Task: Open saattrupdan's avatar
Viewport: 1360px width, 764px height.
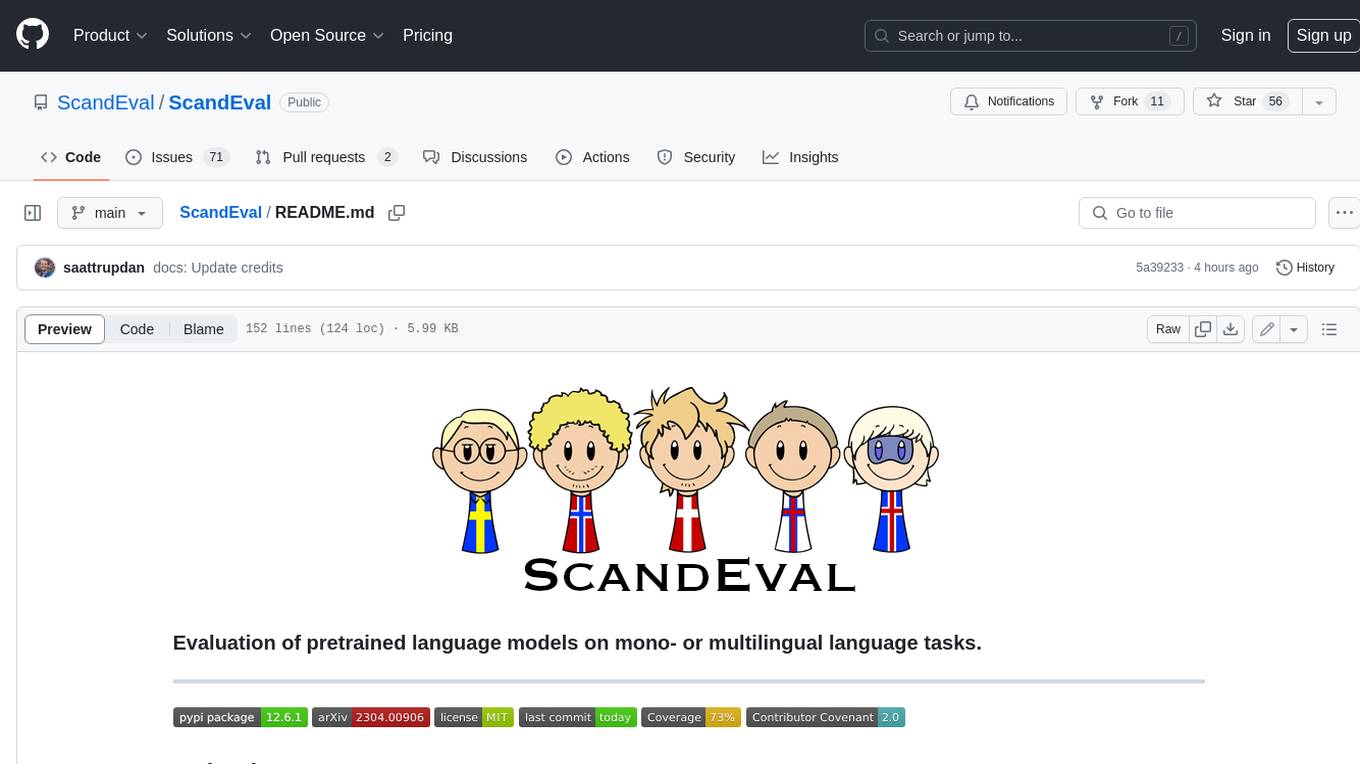Action: [45, 267]
